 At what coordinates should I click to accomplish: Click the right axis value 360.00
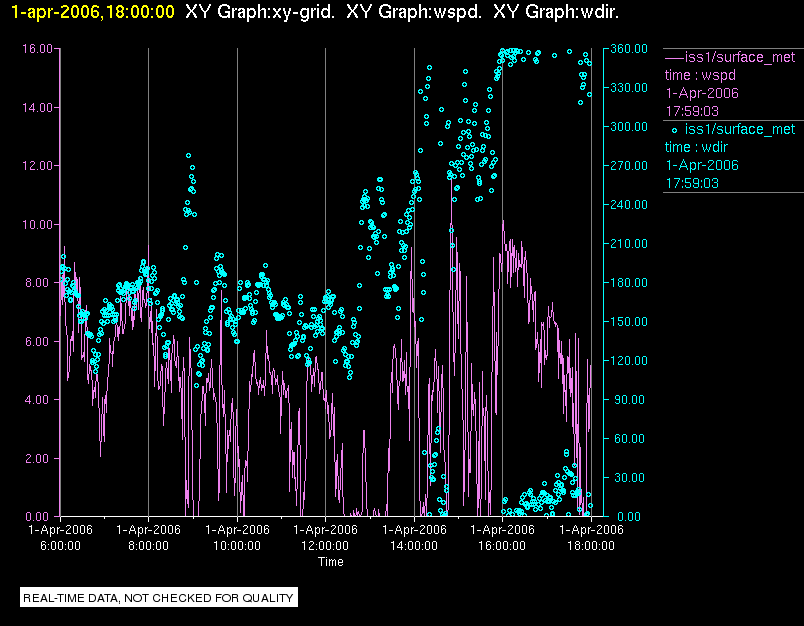point(629,49)
